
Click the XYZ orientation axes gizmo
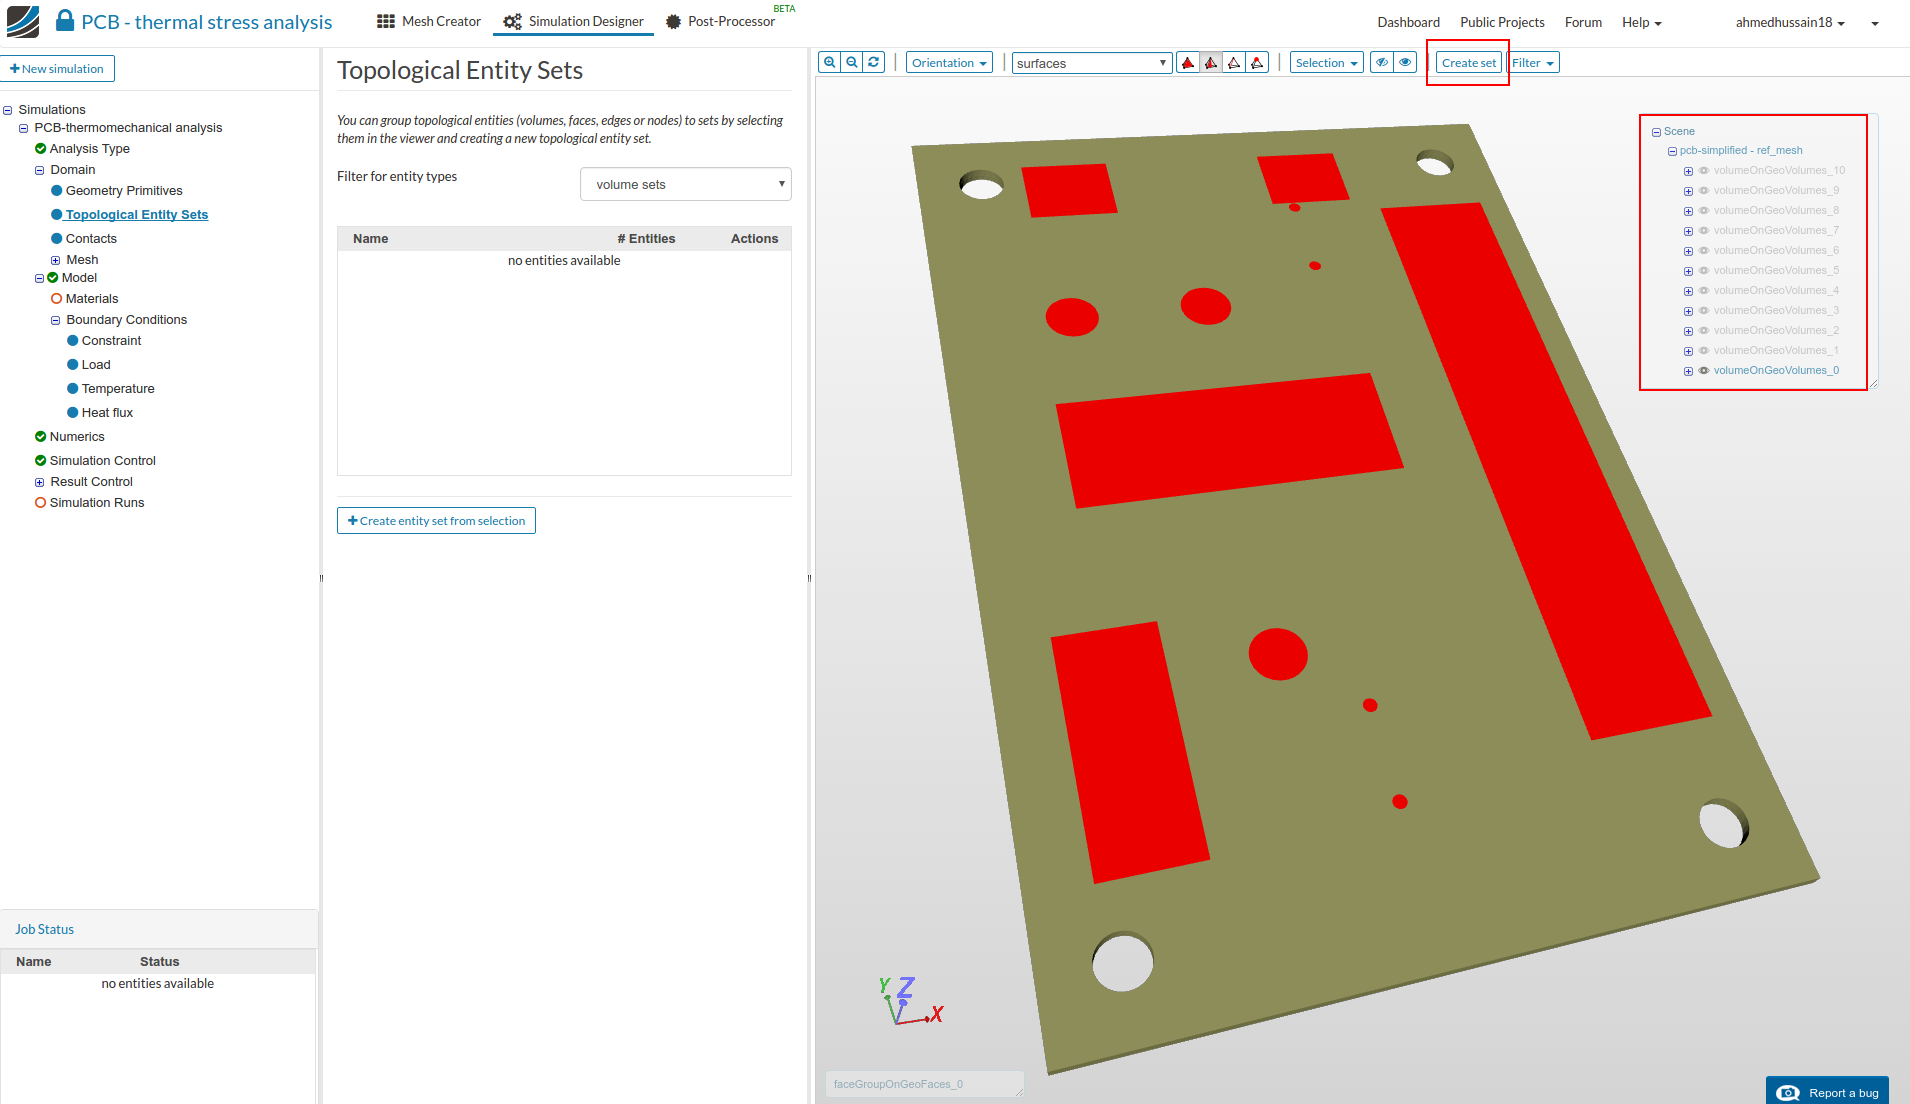[910, 1001]
